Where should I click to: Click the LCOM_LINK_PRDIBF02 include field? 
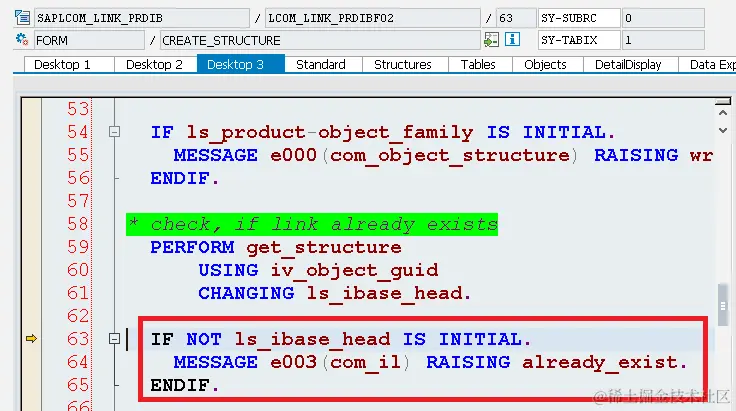(x=372, y=18)
